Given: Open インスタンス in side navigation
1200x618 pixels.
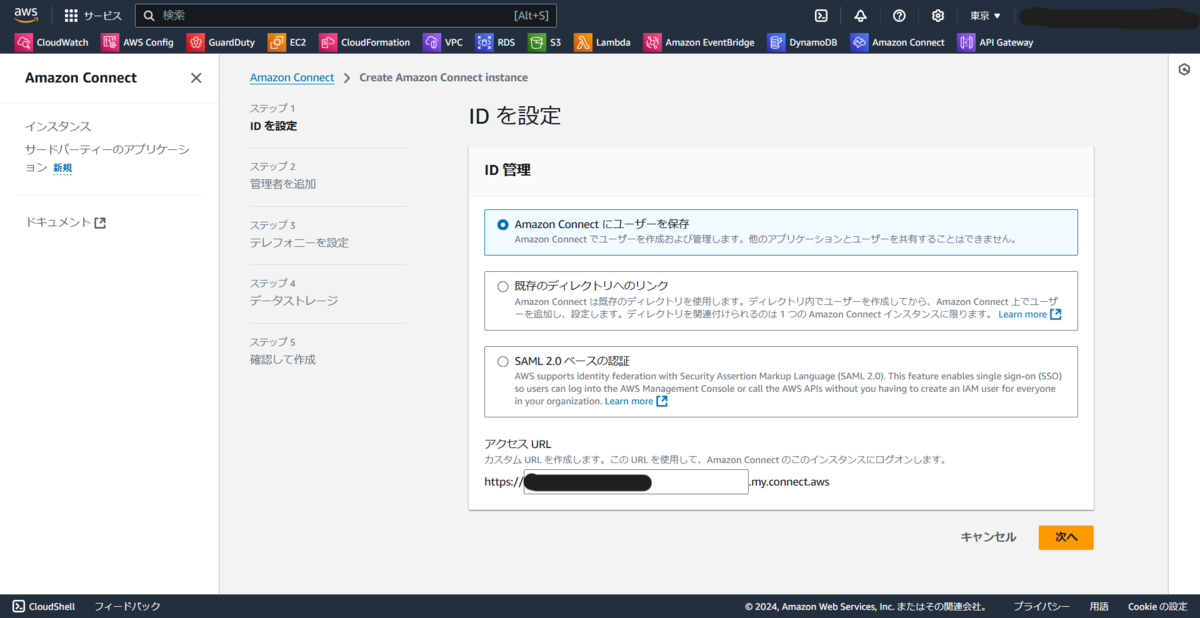Looking at the screenshot, I should (x=58, y=127).
